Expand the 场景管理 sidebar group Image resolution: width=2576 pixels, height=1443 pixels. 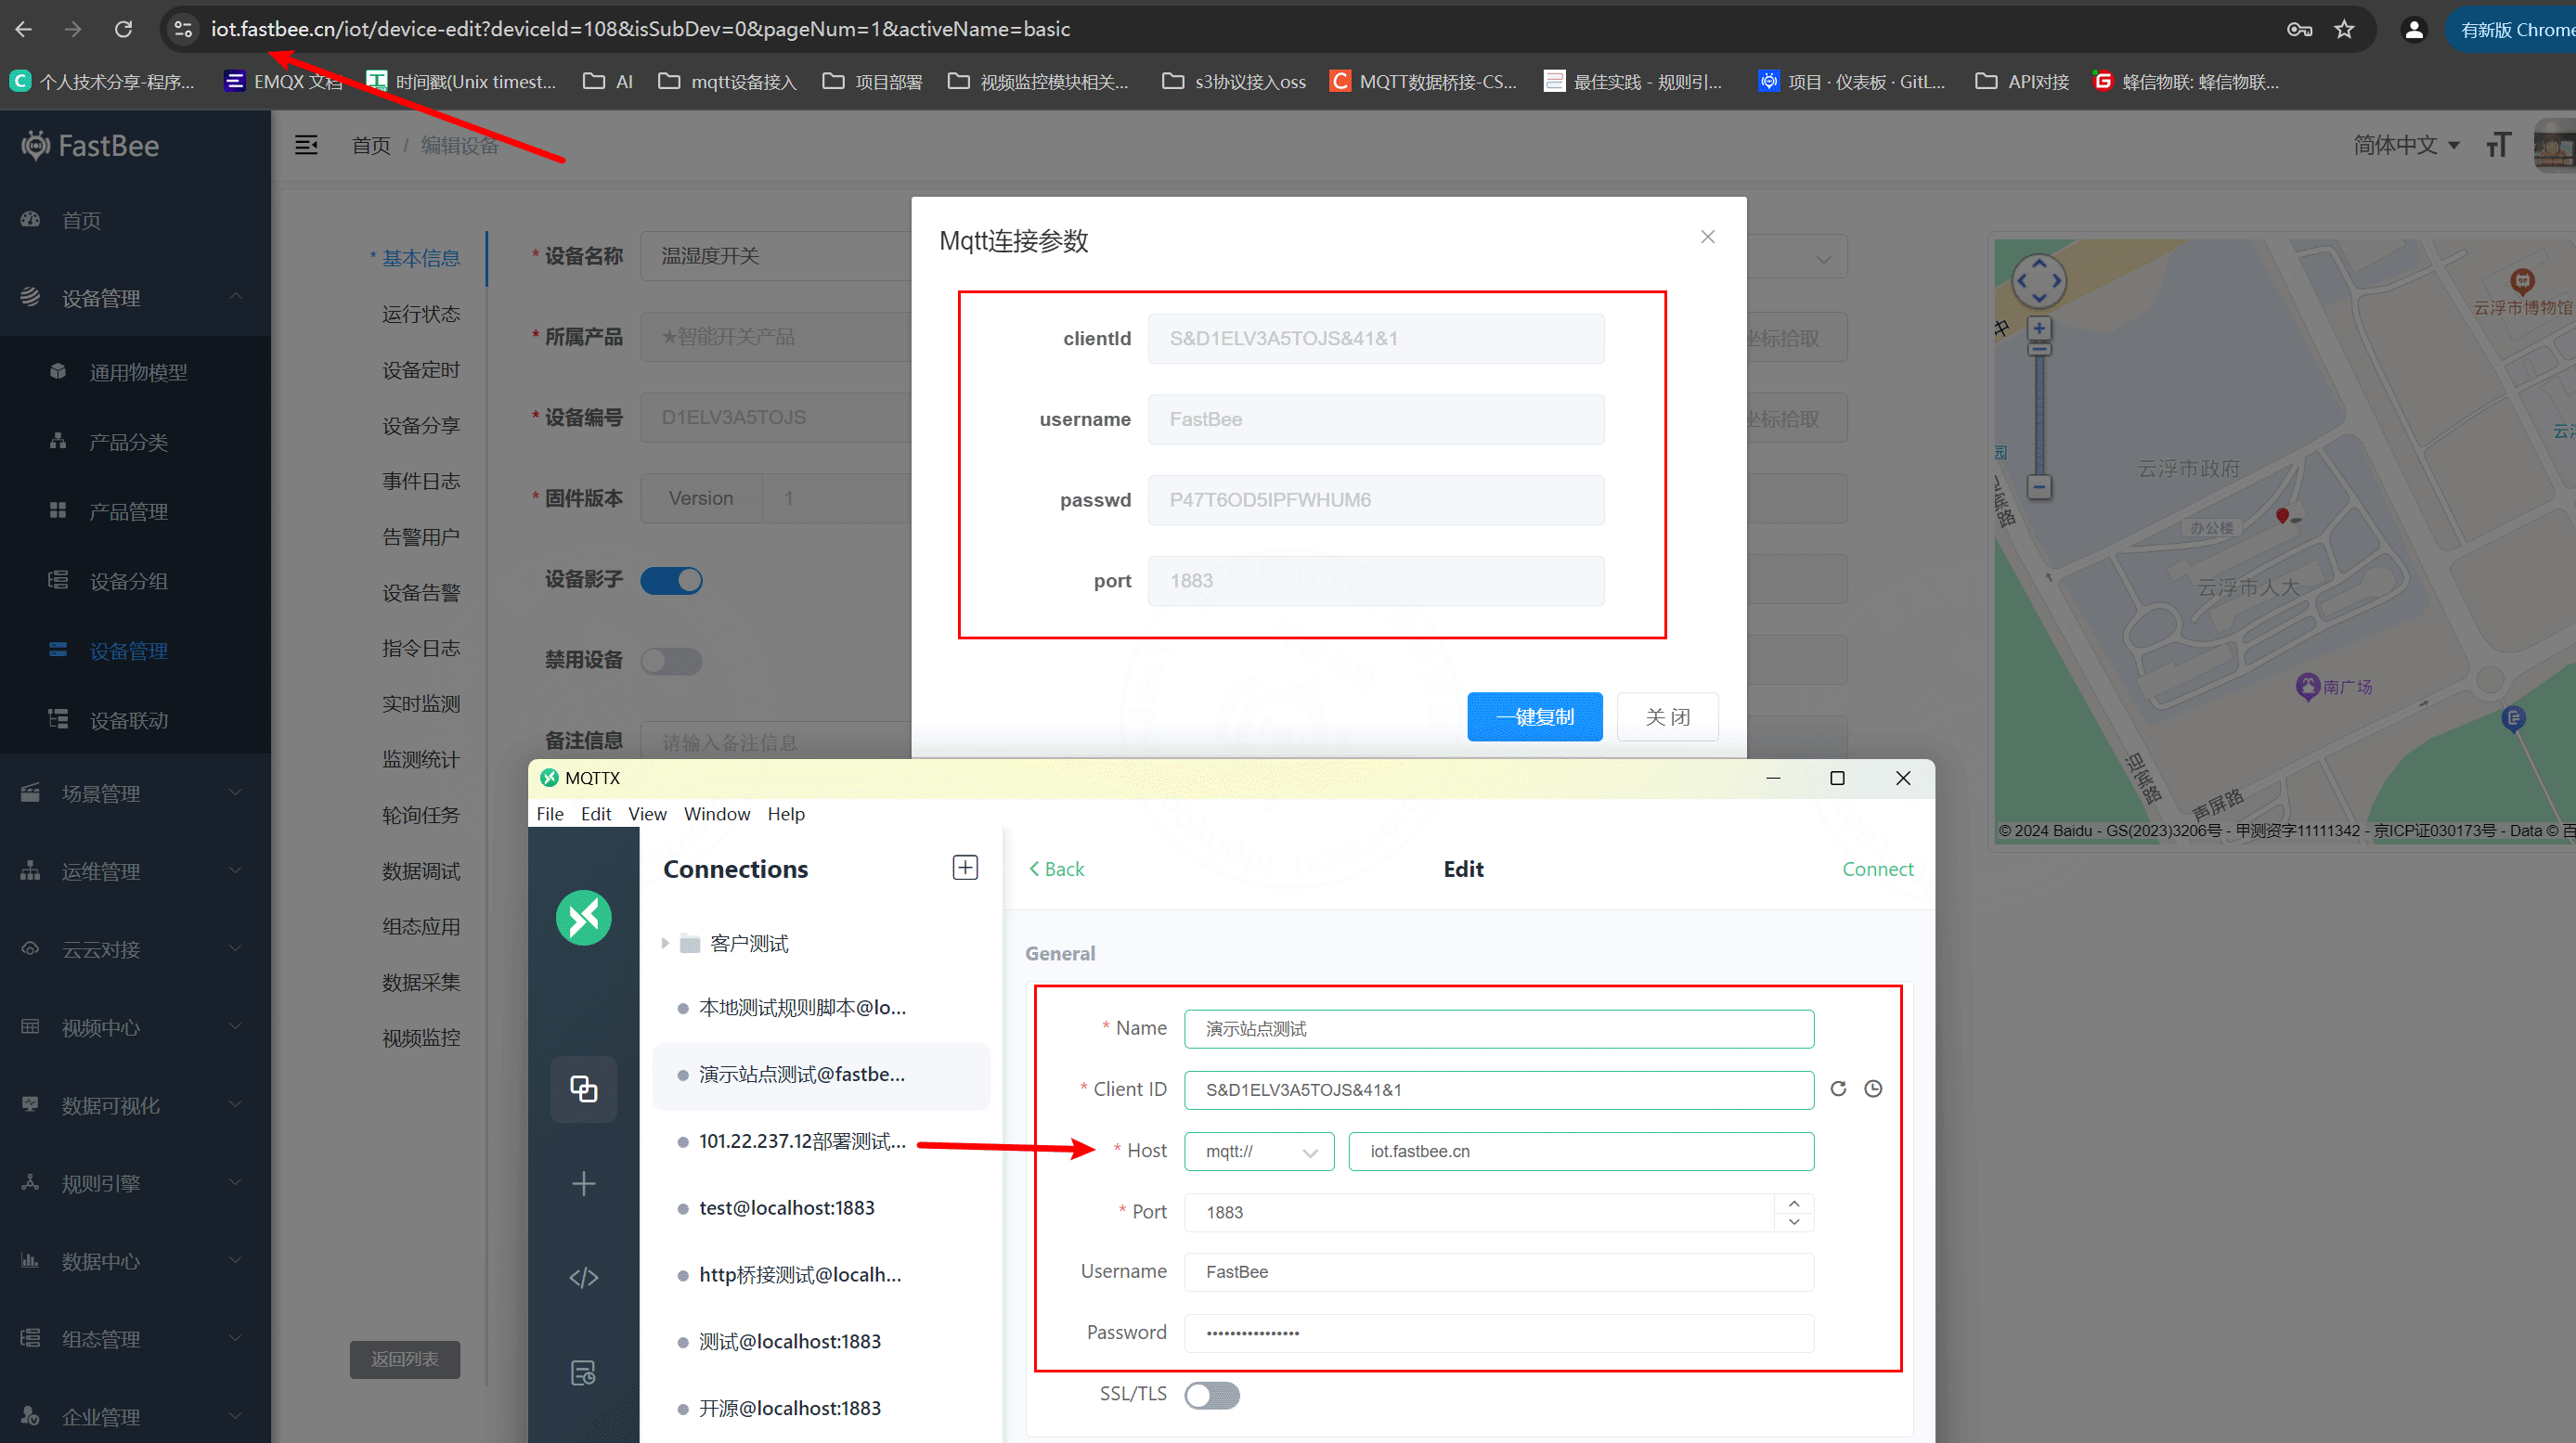pos(135,793)
